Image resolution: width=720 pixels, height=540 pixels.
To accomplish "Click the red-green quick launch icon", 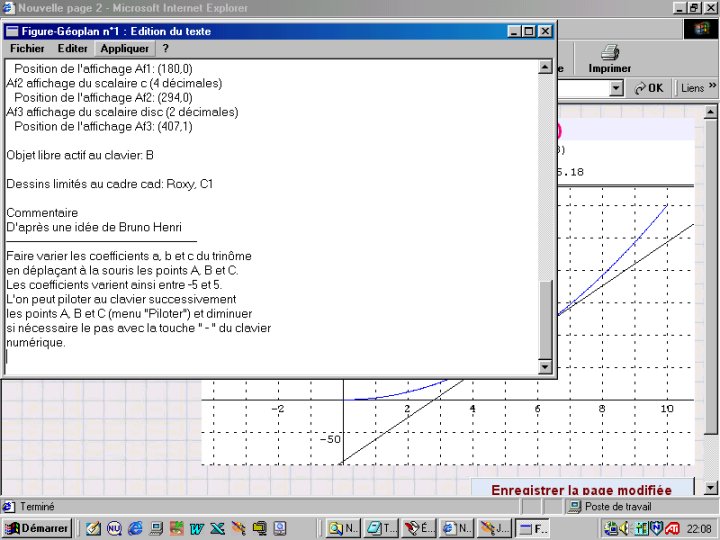I will pyautogui.click(x=176, y=529).
